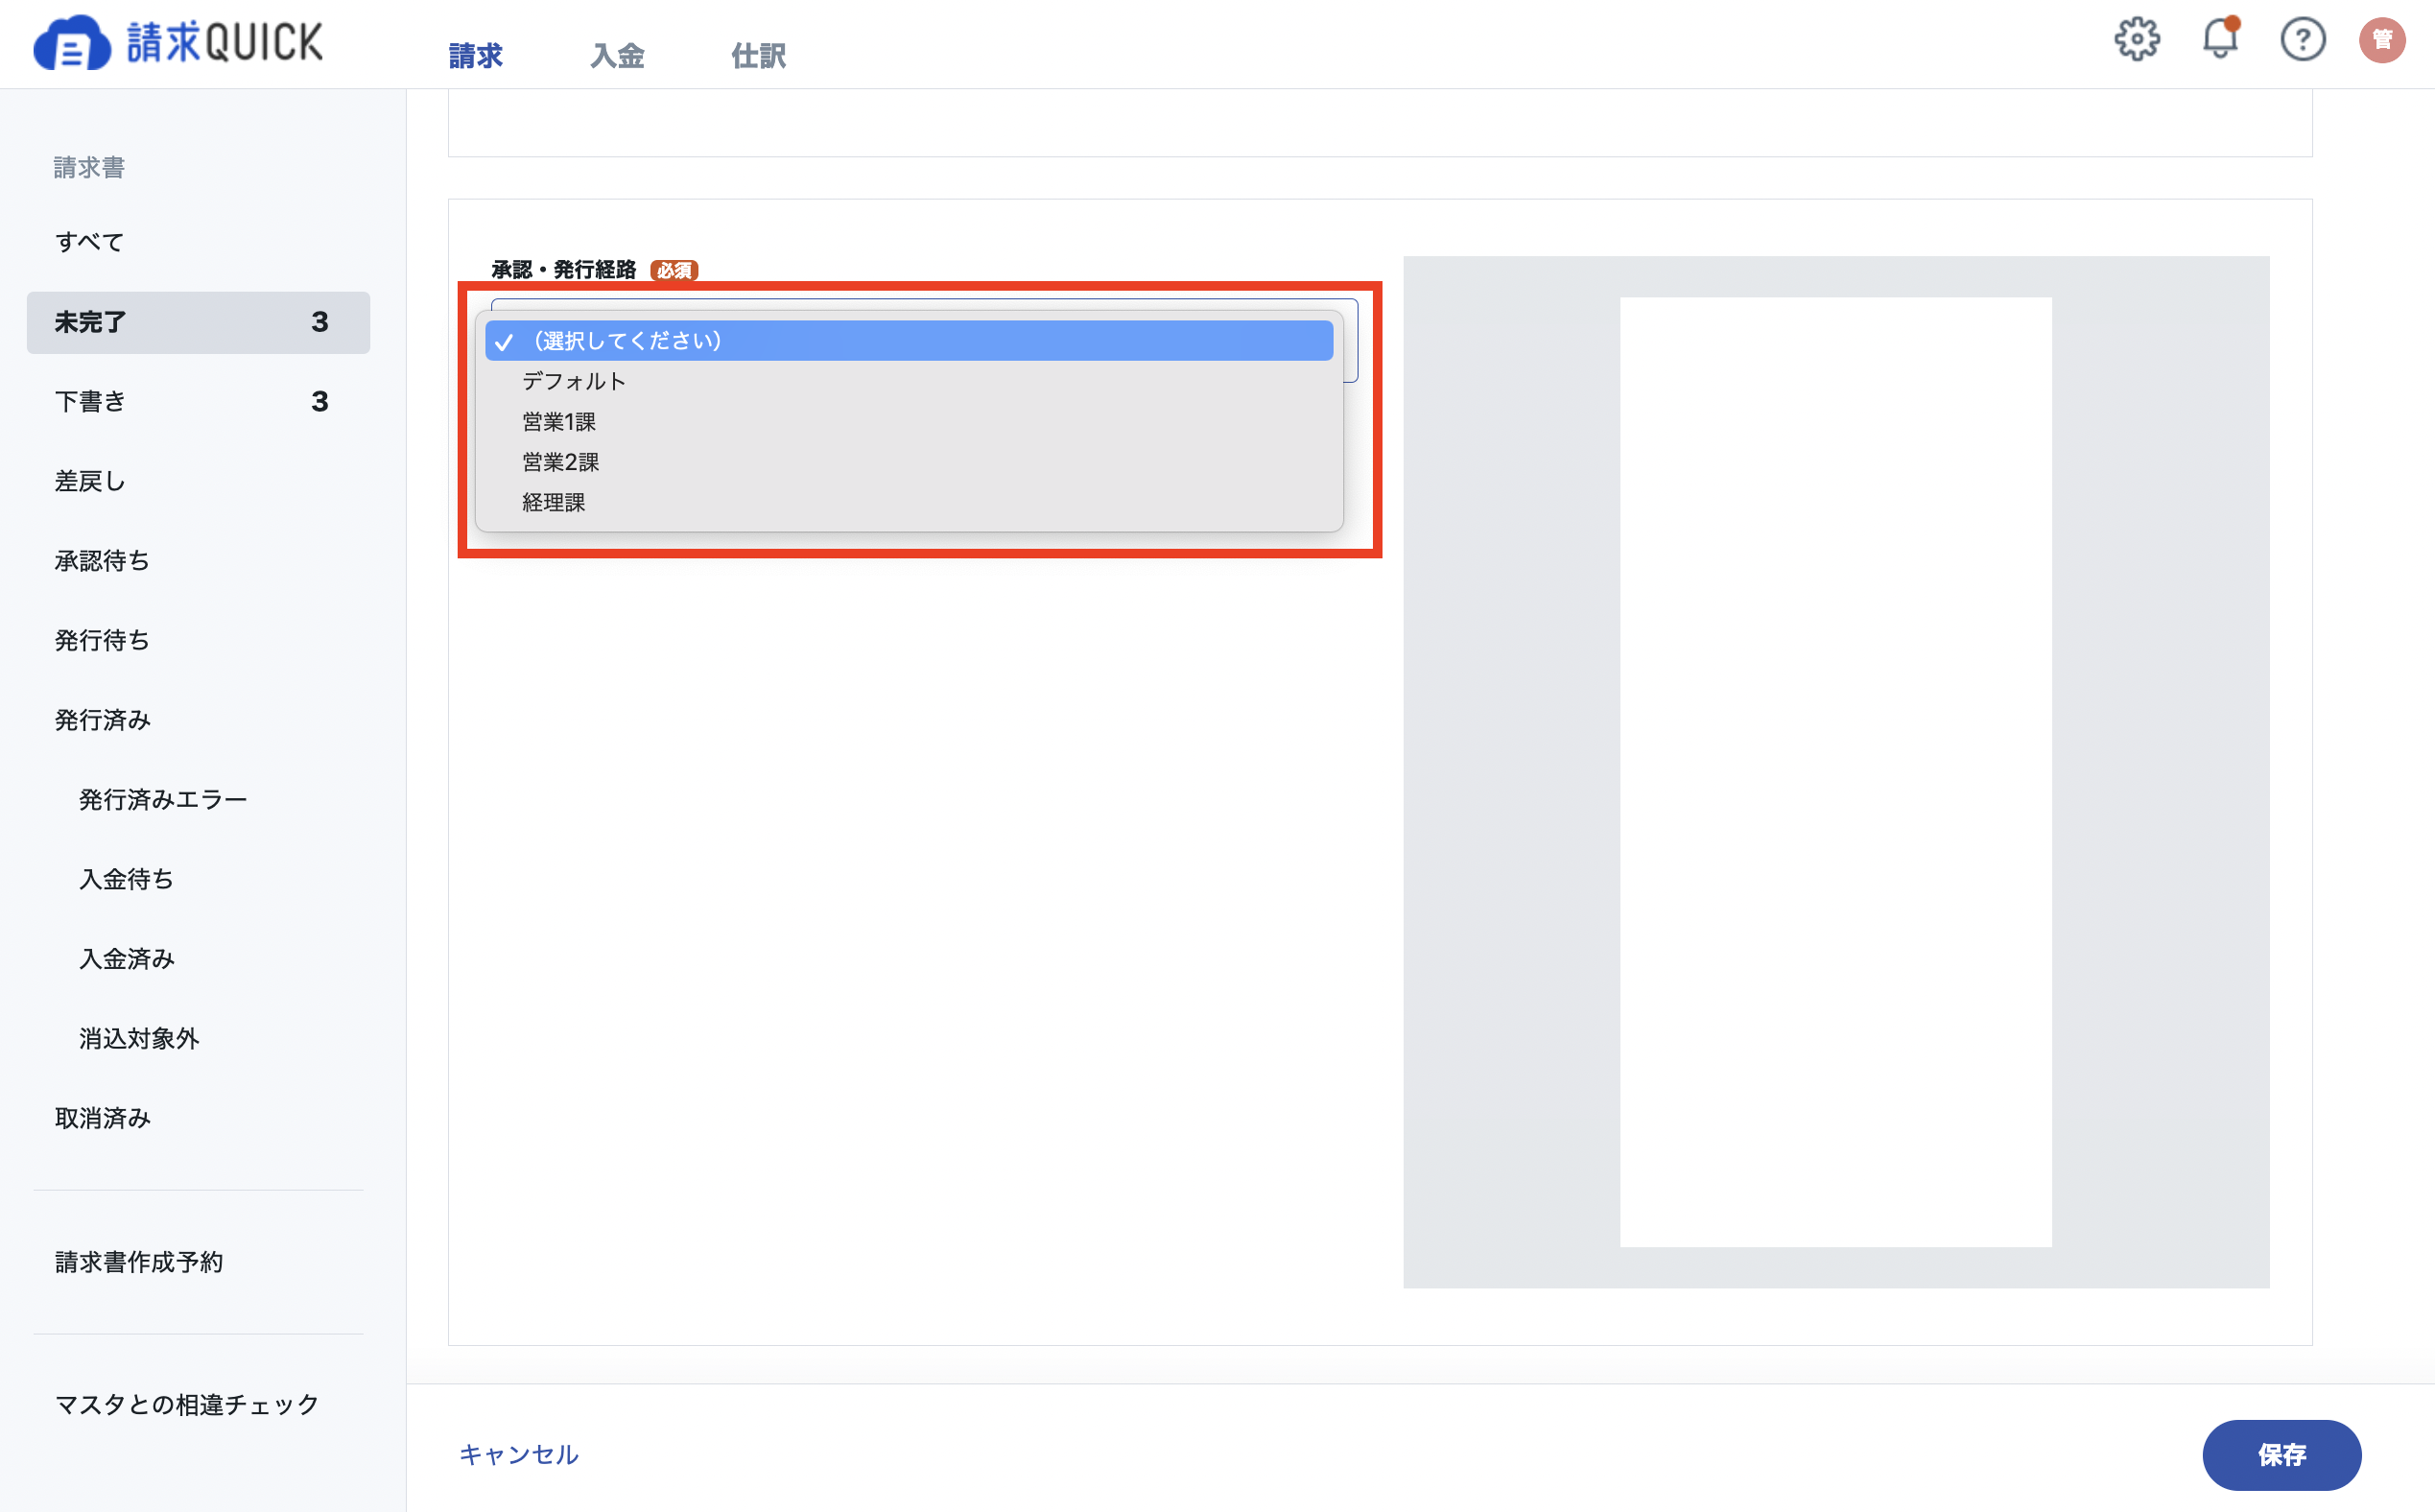
Task: Open 下書き in the sidebar
Action: pos(198,402)
